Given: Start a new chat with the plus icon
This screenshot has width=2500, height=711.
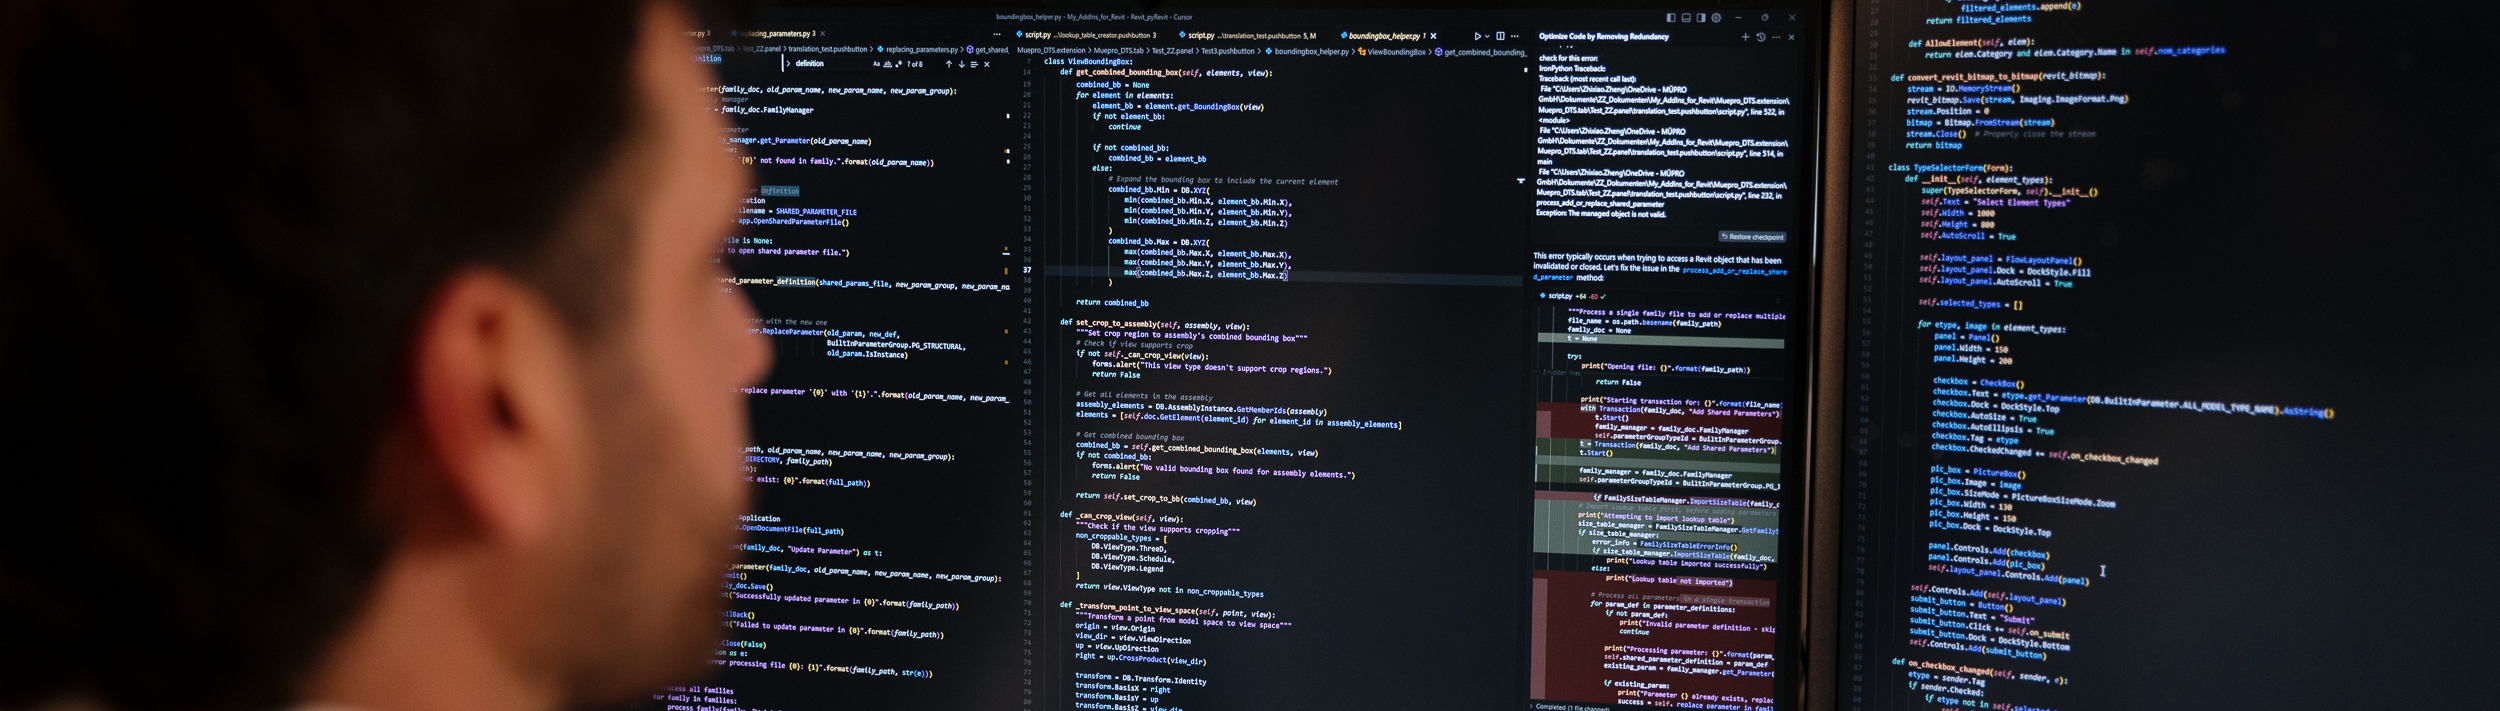Looking at the screenshot, I should 1745,37.
